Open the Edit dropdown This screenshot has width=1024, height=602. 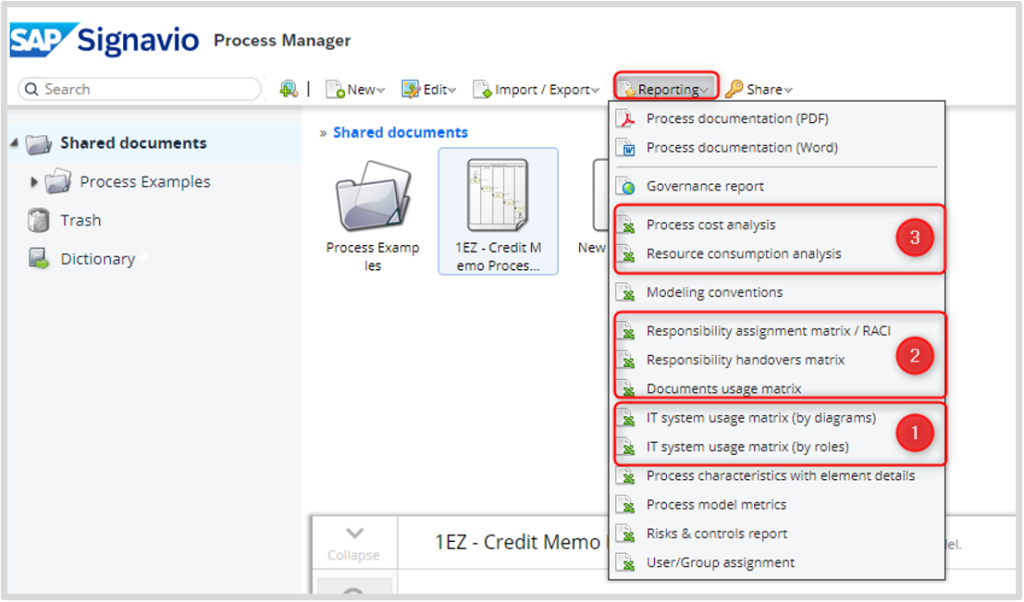429,89
